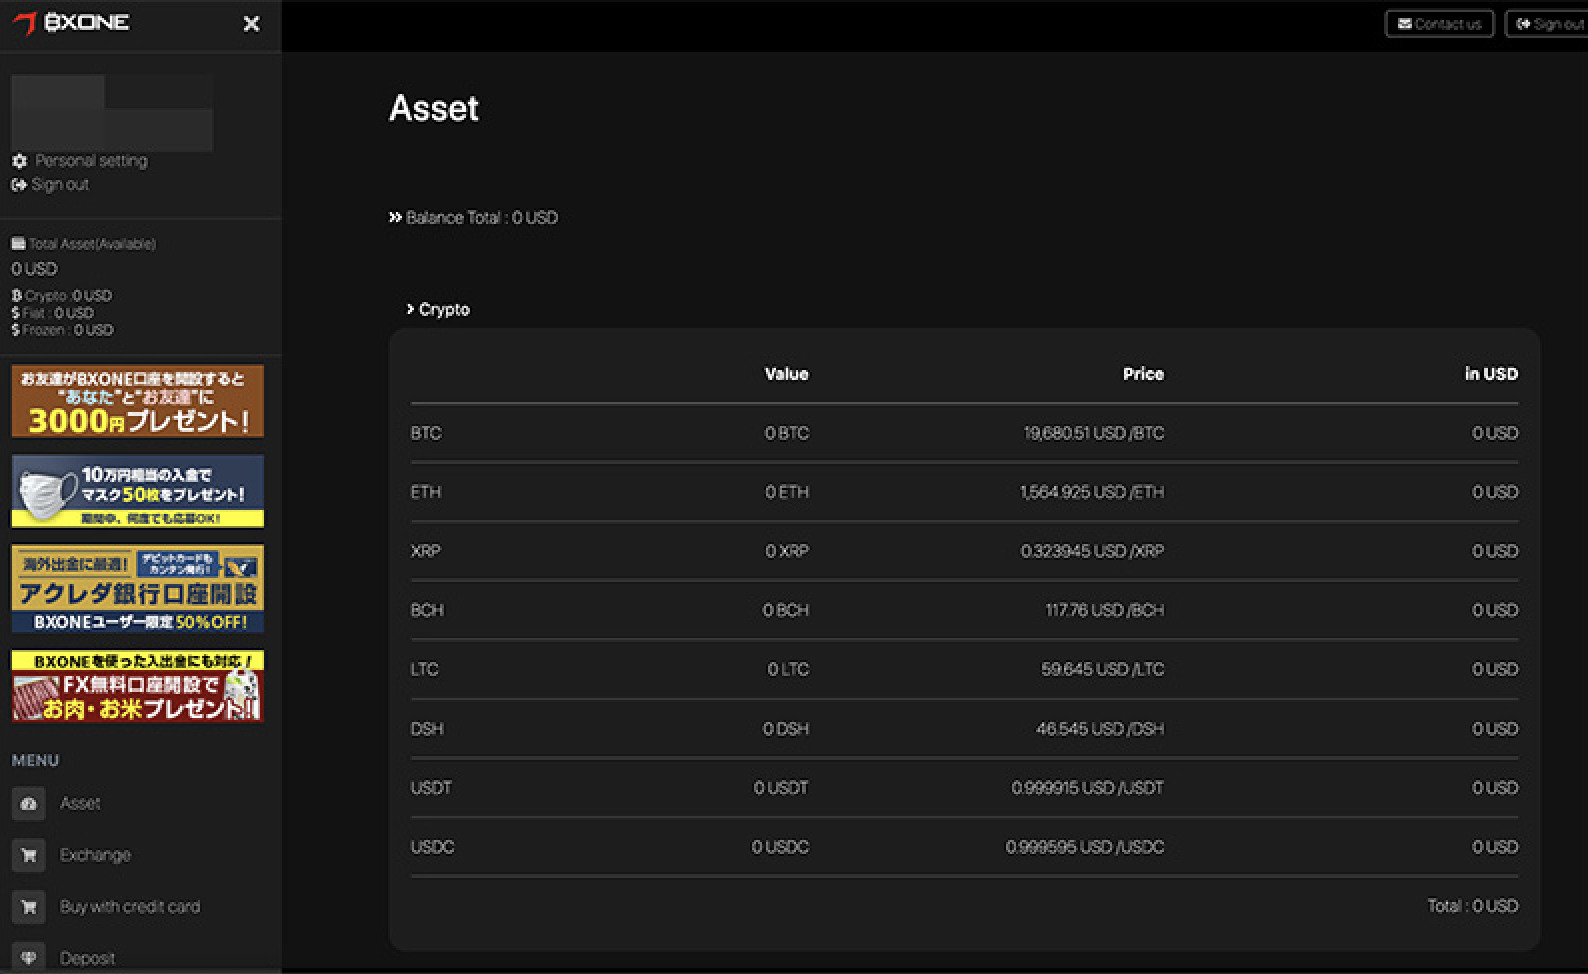Screen dimensions: 1588x974
Task: Select Buy with credit card menu item
Action: [130, 907]
